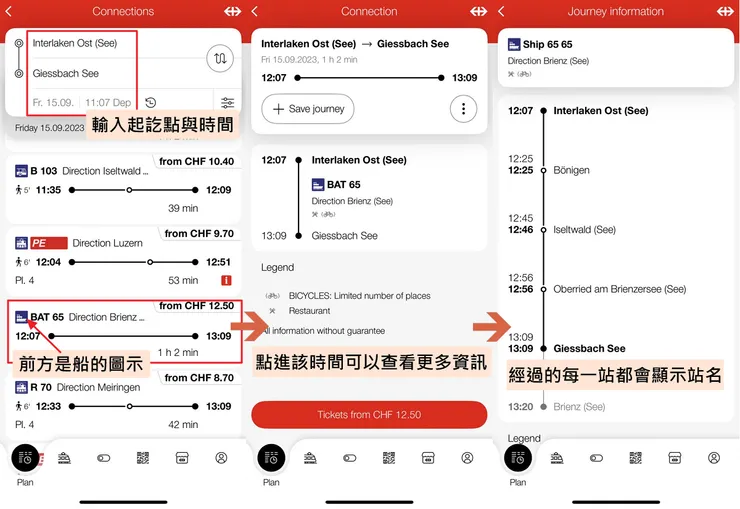Screen dimensions: 740x509
Task: Open earlier connections clock icon
Action: coord(151,102)
